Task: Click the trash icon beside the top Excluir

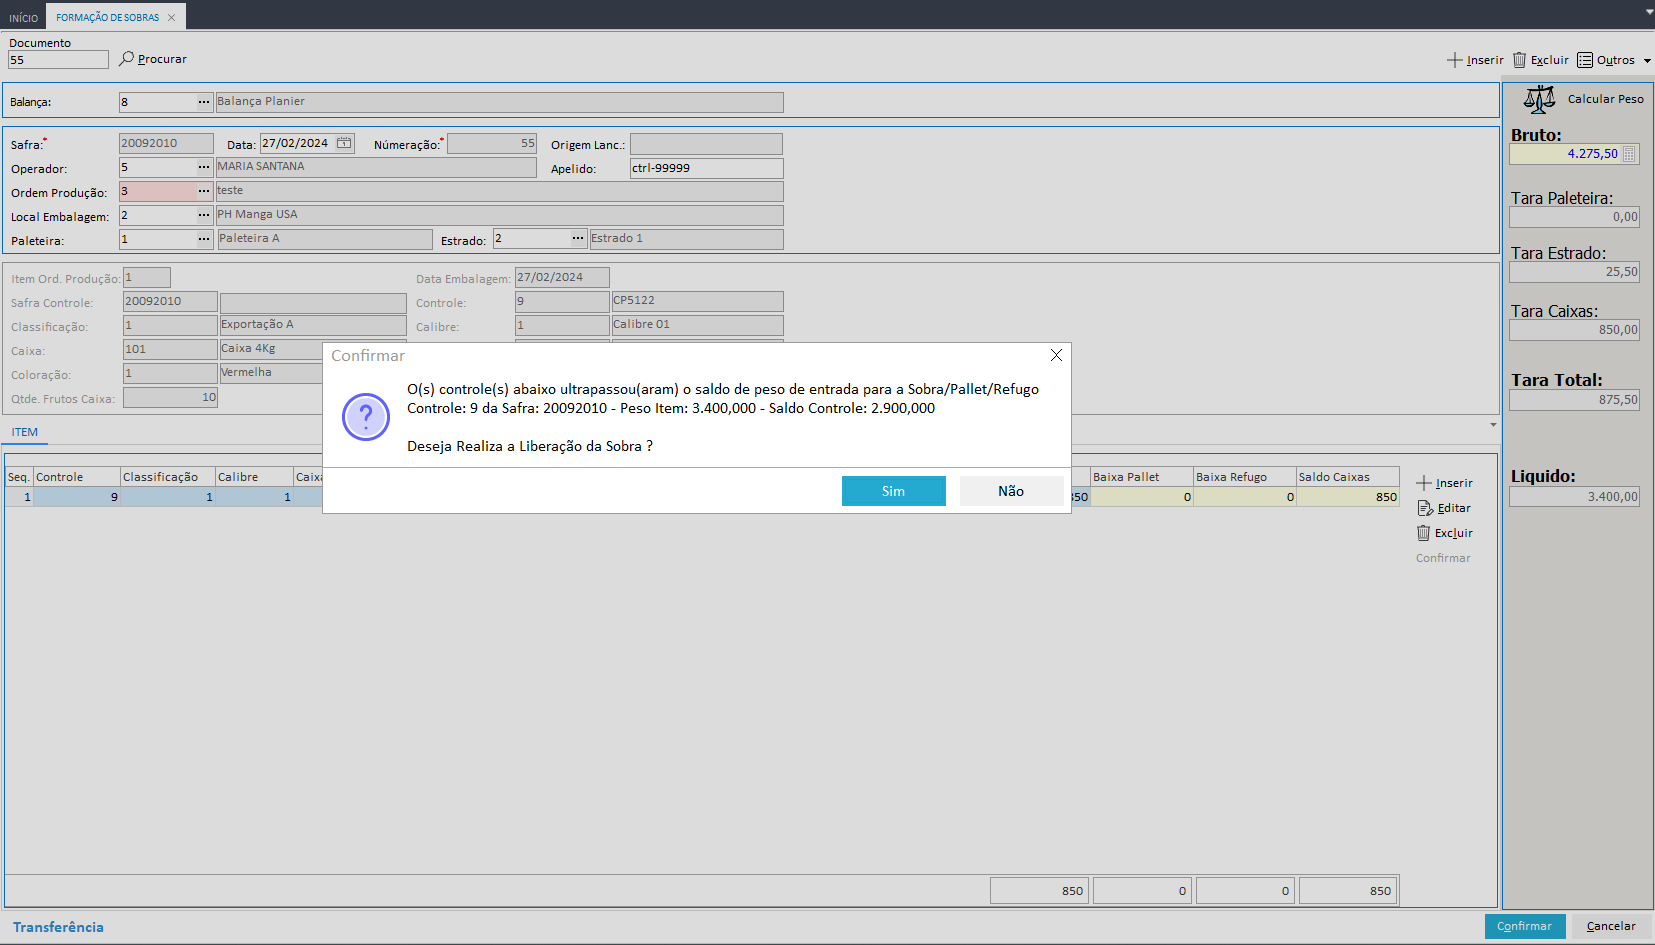Action: 1520,60
